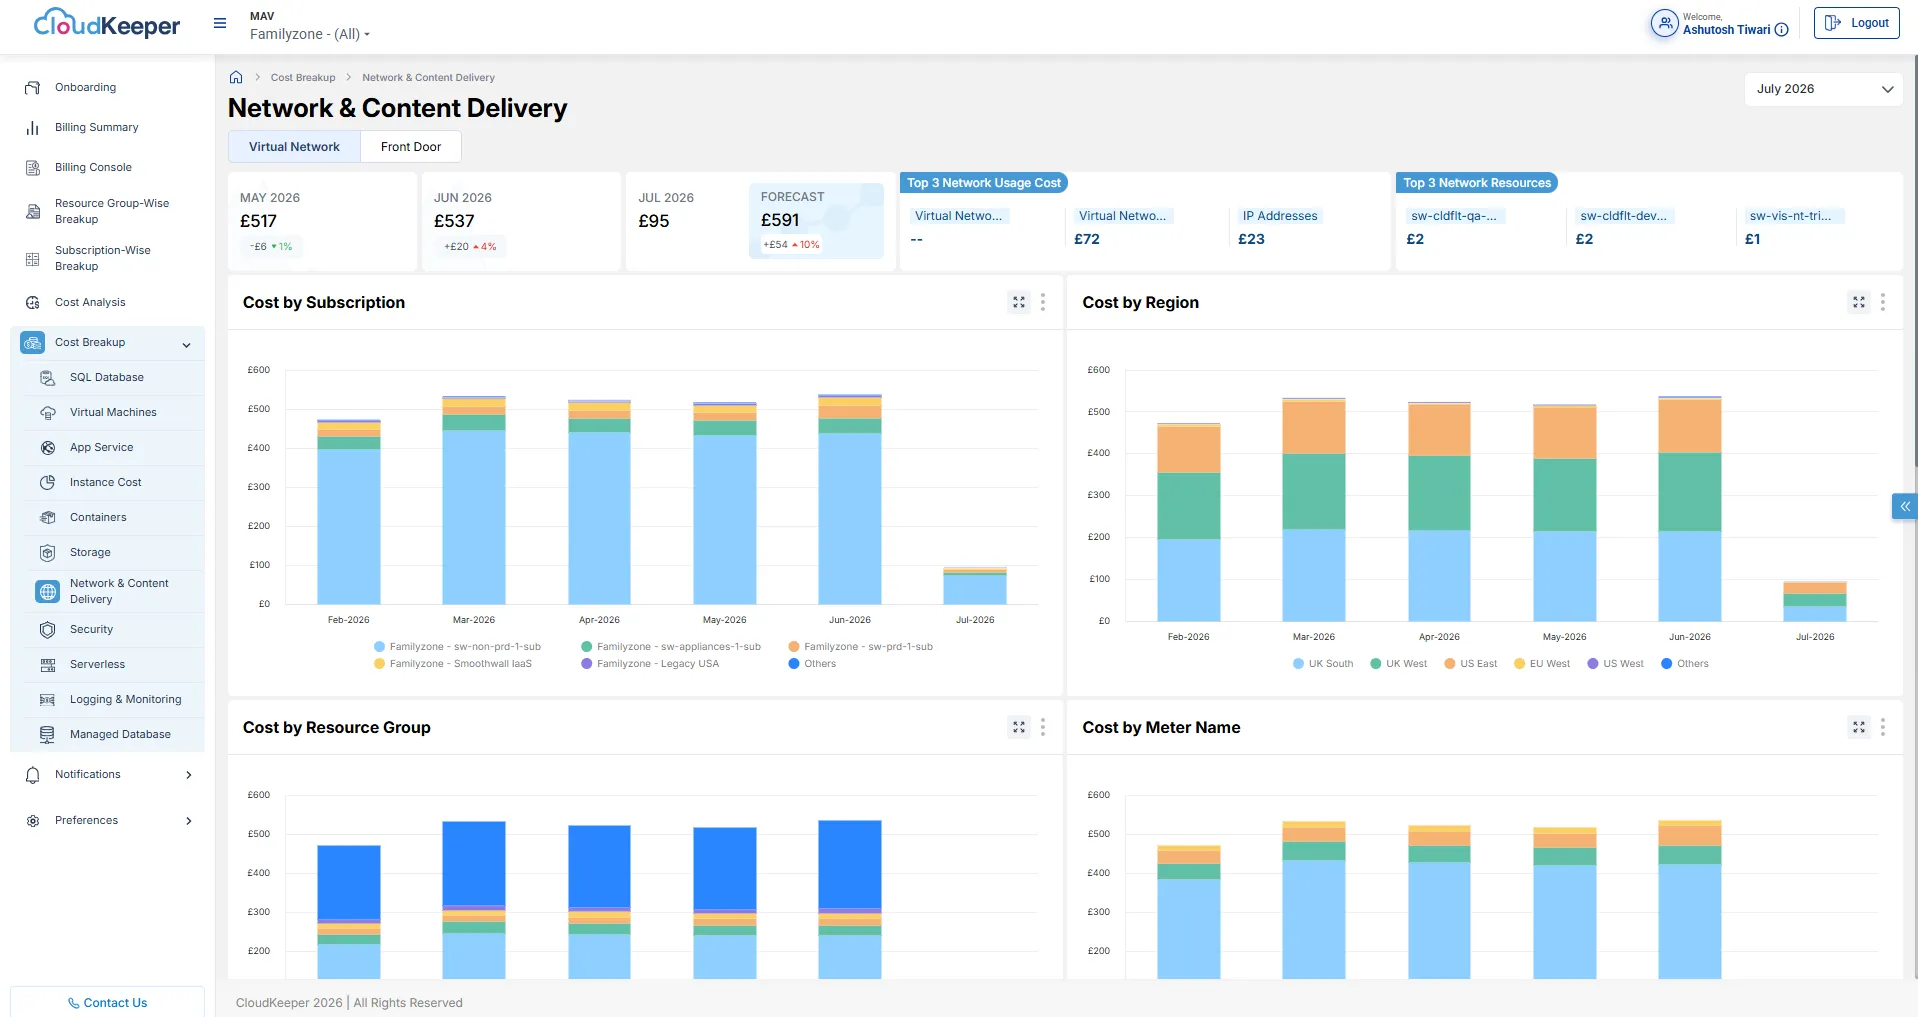Screen dimensions: 1918x1017
Task: Click the App Service icon
Action: [48, 448]
